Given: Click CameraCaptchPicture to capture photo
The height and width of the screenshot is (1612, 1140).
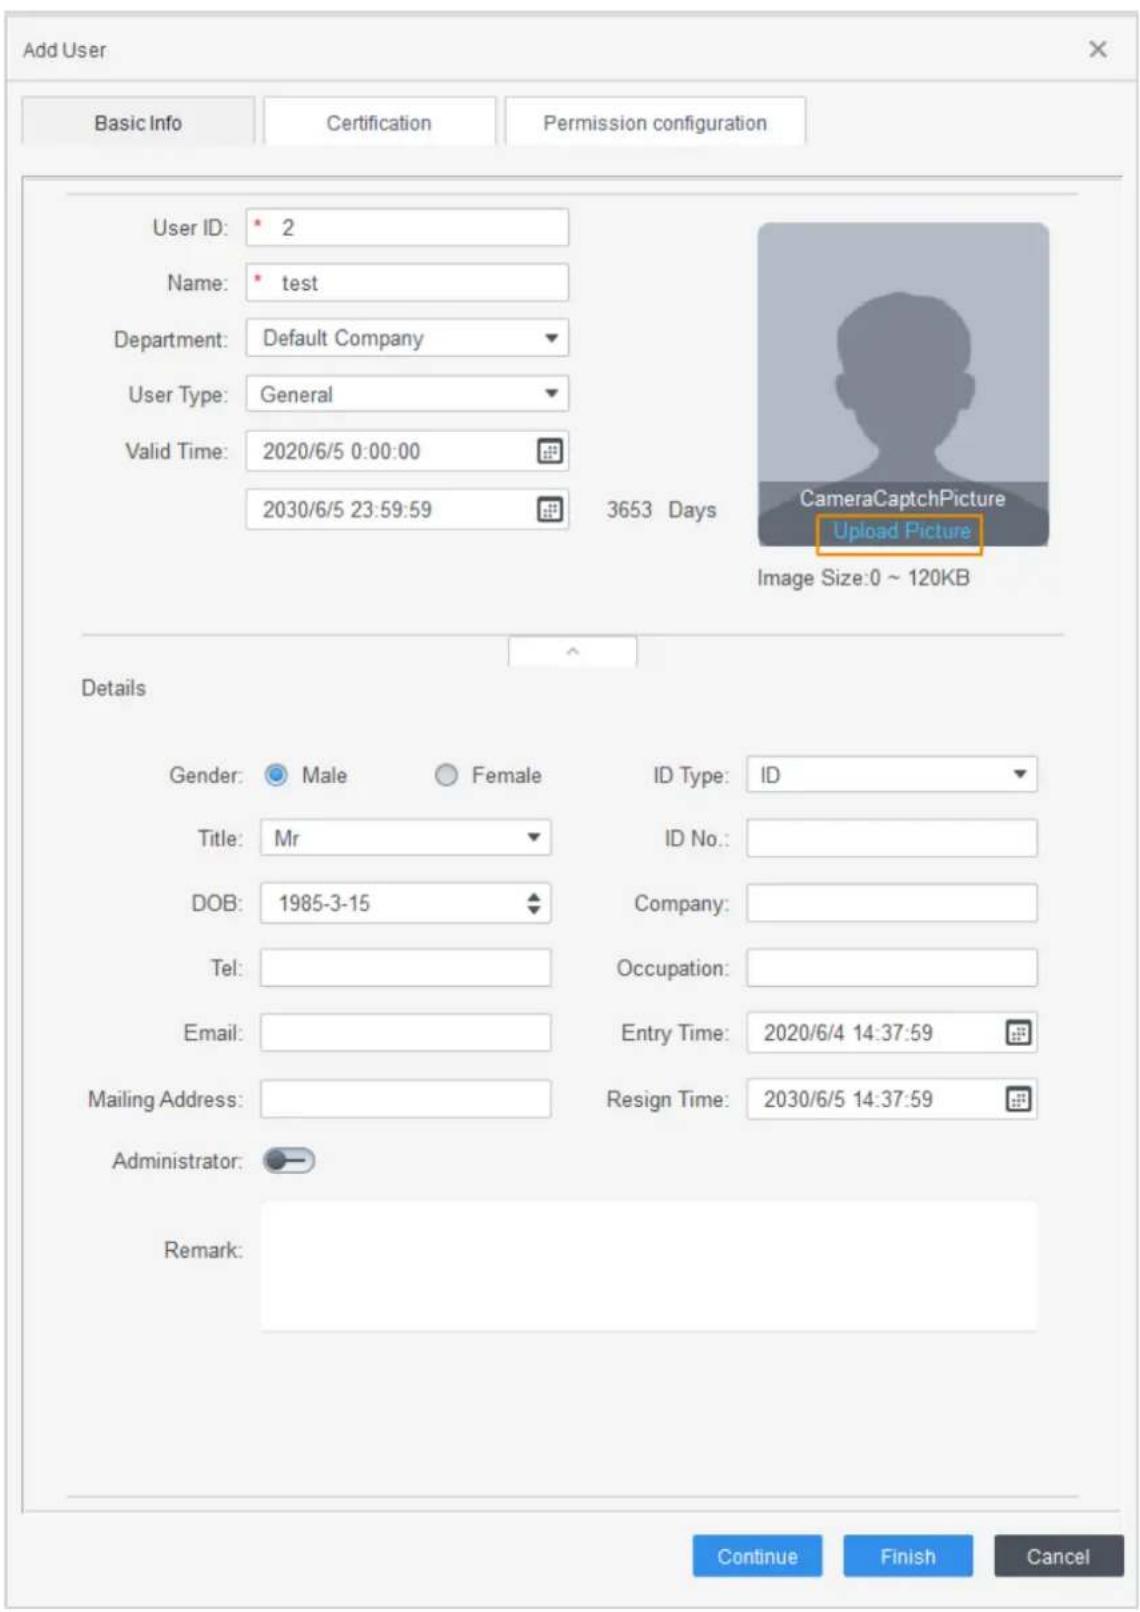Looking at the screenshot, I should tap(902, 498).
